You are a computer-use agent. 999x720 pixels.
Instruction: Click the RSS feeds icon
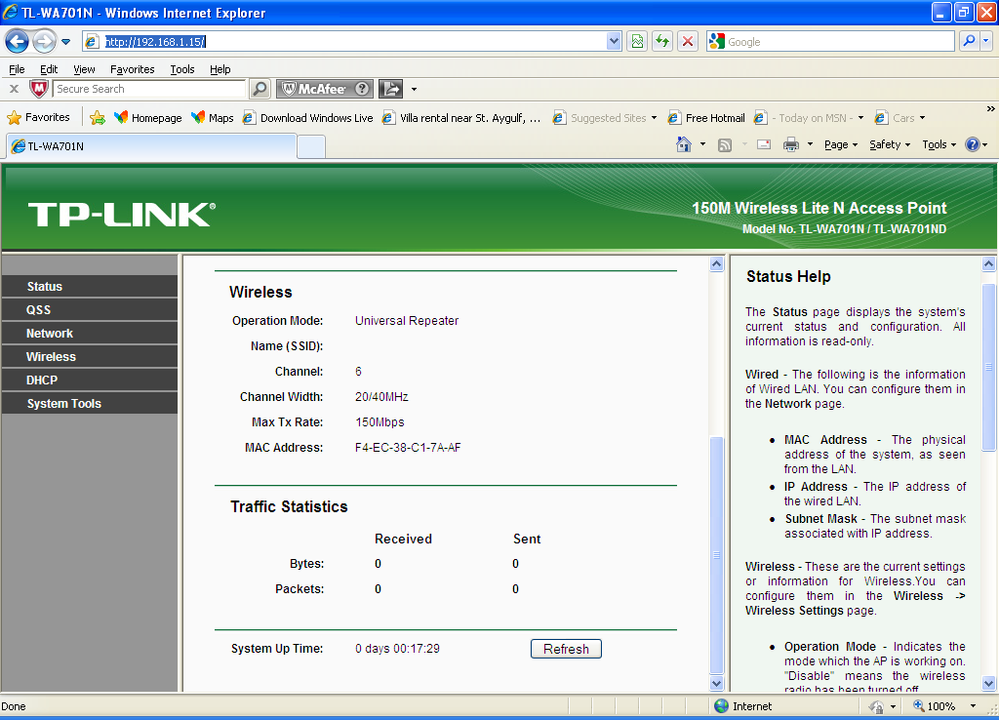(724, 145)
